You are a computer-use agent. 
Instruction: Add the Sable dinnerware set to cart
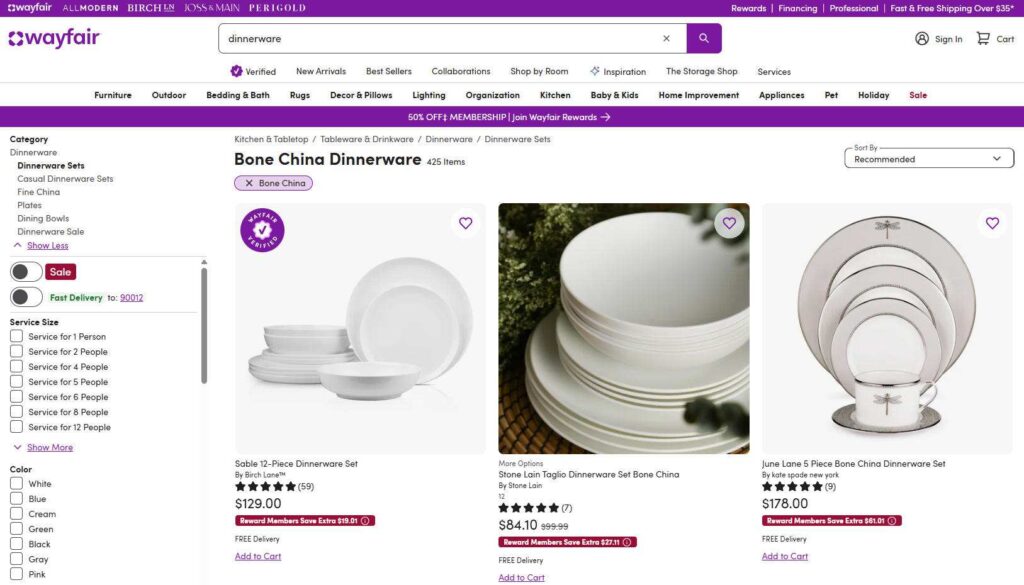(x=258, y=555)
